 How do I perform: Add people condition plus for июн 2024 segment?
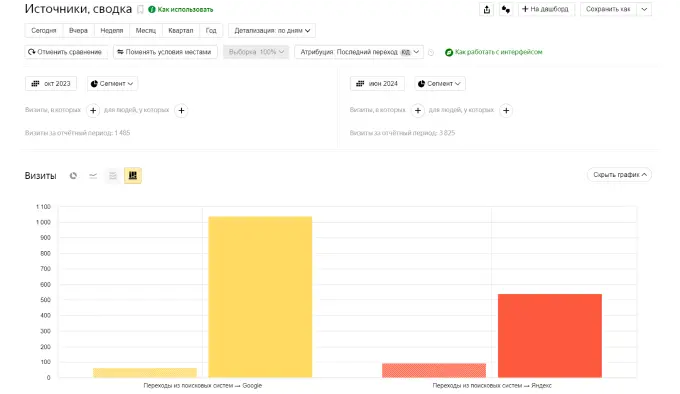506,111
